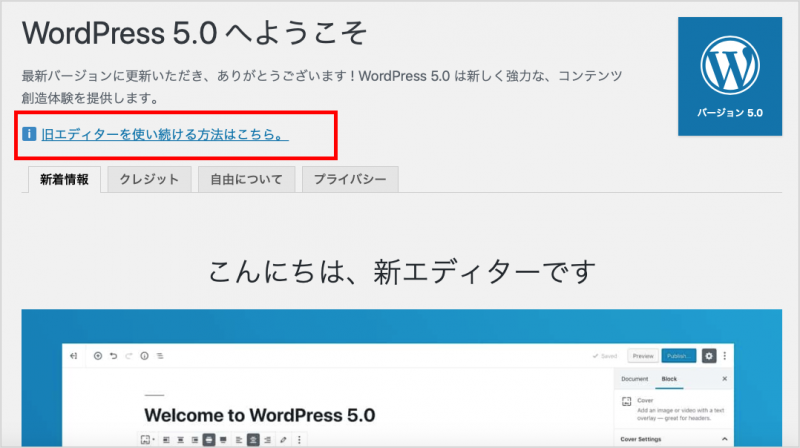This screenshot has height=448, width=800.
Task: Switch to the Document tab in sidebar
Action: pyautogui.click(x=635, y=379)
